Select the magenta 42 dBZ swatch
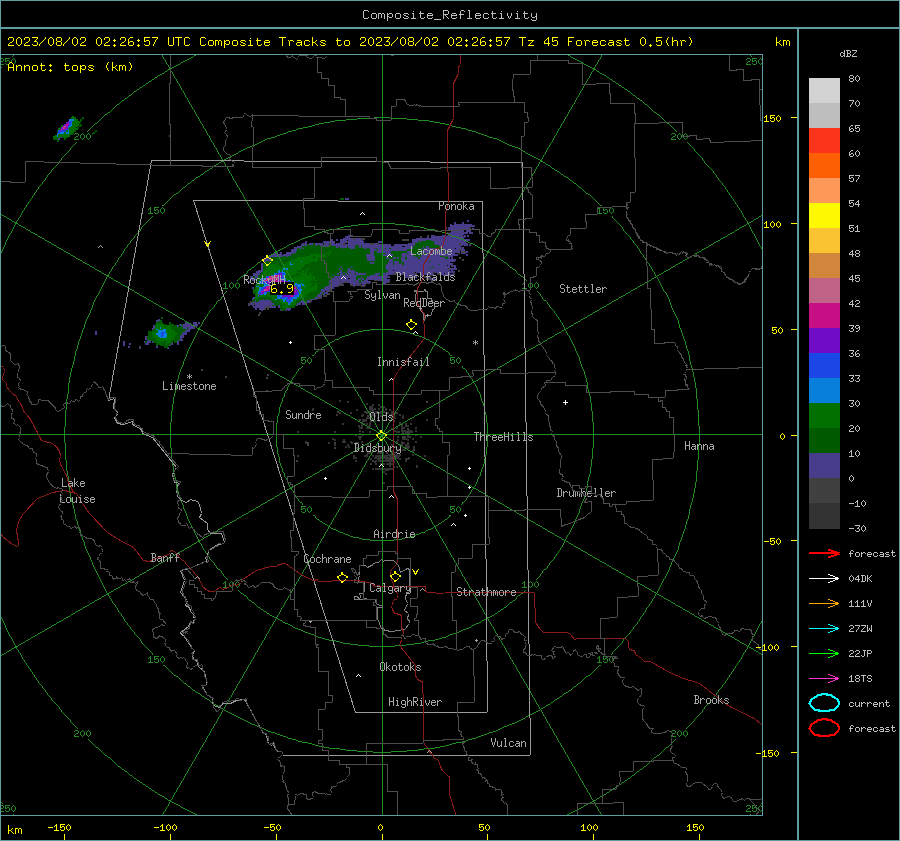The image size is (900, 841). pos(824,315)
